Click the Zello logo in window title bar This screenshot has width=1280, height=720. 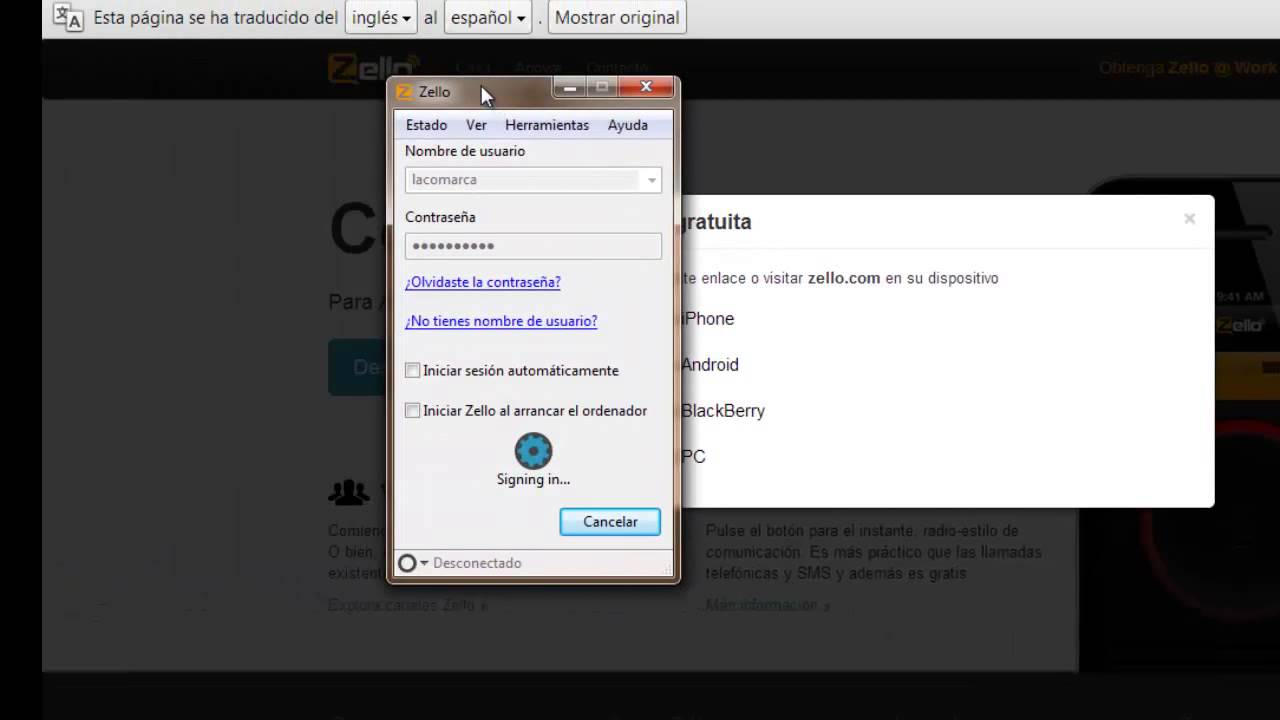(404, 92)
